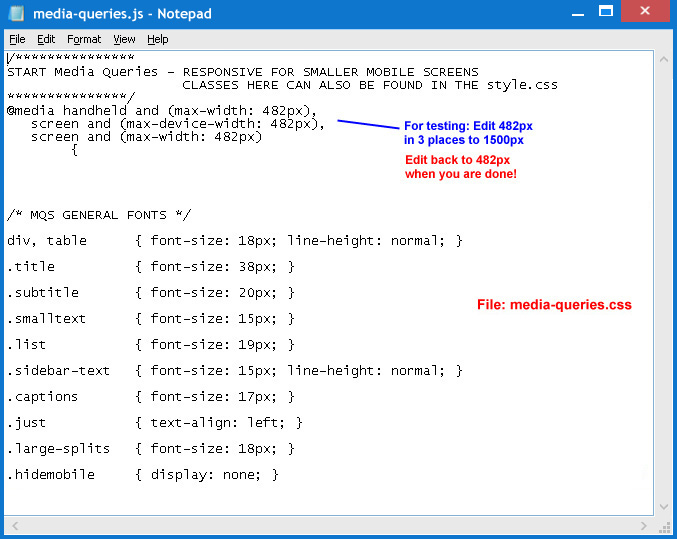Open the Edit menu
The width and height of the screenshot is (677, 539).
point(46,39)
